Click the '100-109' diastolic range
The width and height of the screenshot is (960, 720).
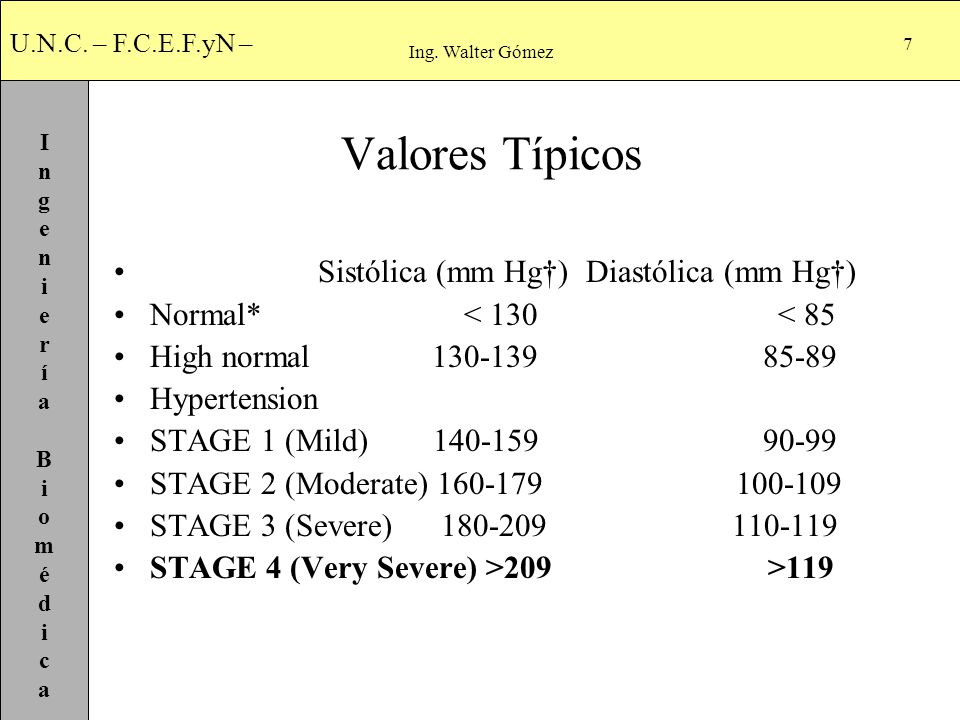point(789,484)
